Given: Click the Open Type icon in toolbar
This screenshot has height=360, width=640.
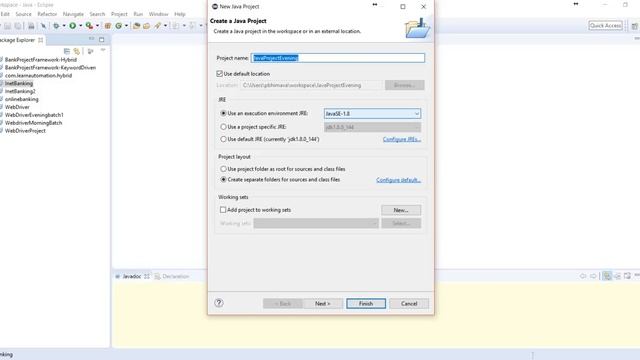Looking at the screenshot, I should [x=137, y=26].
